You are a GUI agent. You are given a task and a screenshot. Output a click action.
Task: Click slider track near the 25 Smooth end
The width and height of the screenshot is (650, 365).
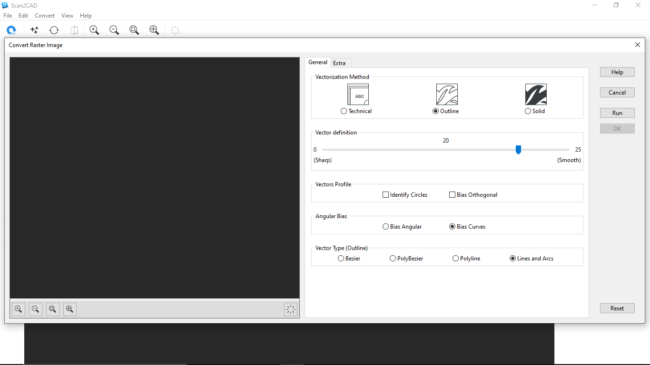565,150
